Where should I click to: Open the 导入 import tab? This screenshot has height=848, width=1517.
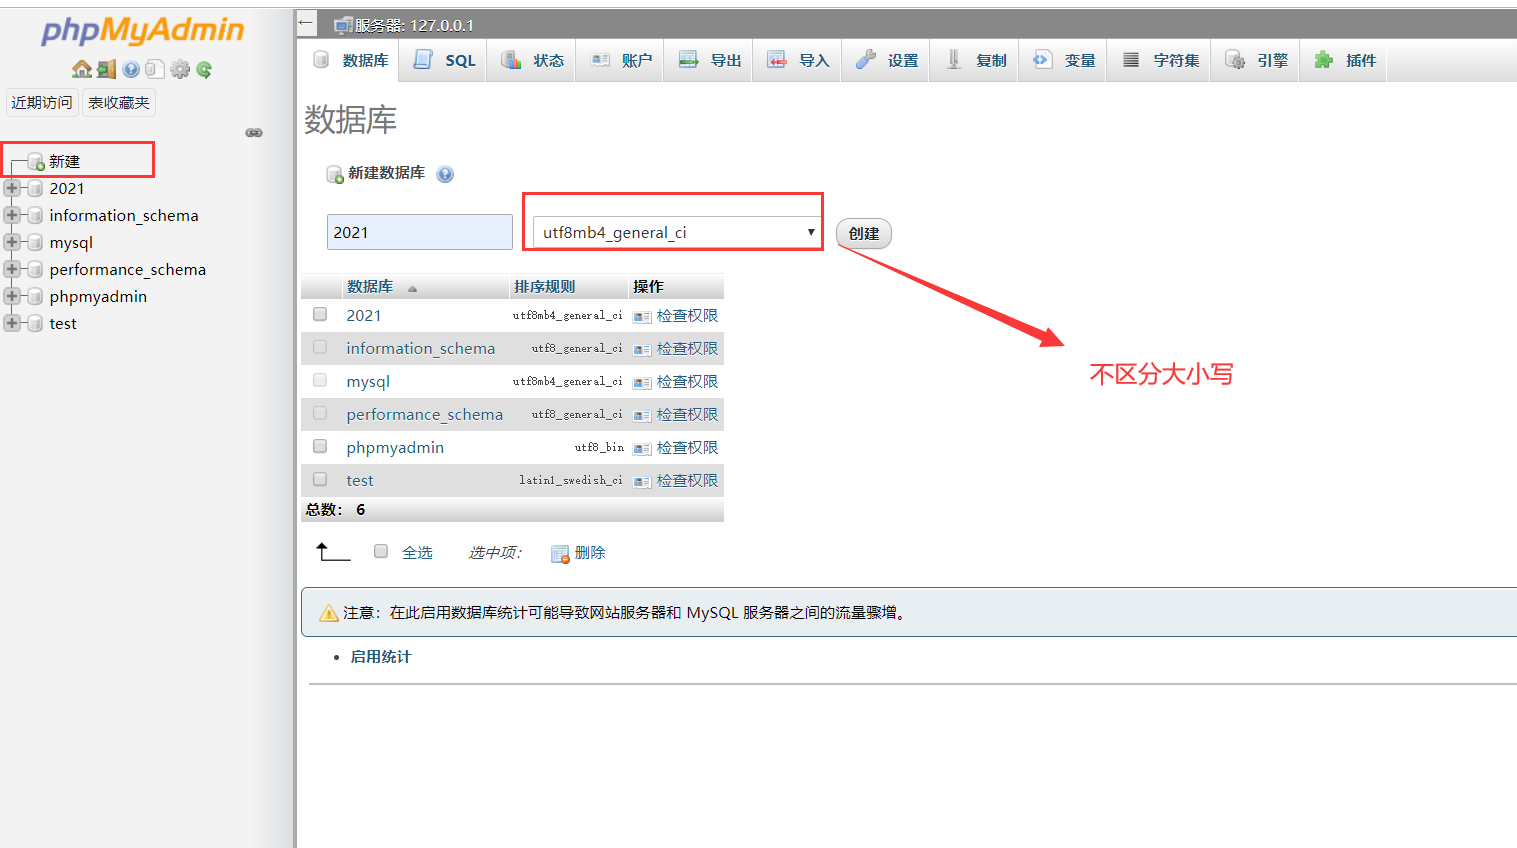pyautogui.click(x=798, y=60)
